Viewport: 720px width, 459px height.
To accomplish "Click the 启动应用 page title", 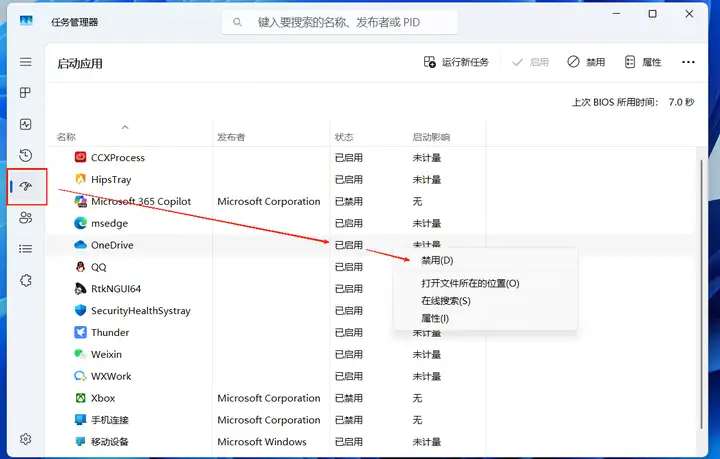I will tap(80, 63).
